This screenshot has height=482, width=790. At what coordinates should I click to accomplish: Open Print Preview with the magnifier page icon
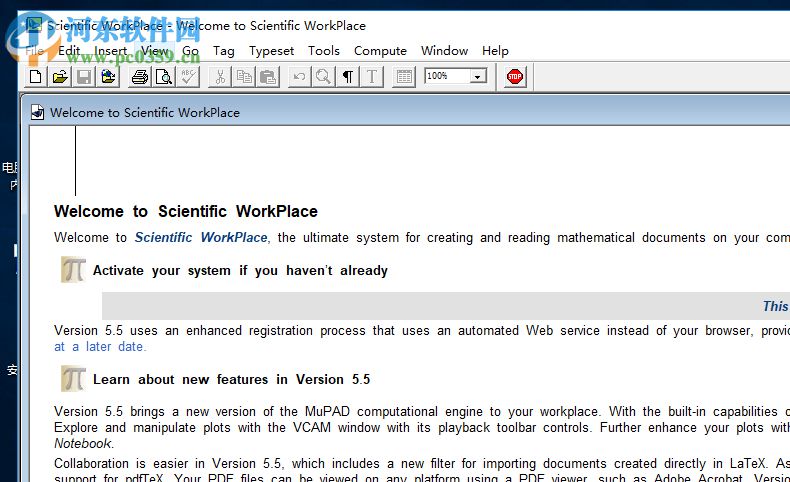coord(164,77)
